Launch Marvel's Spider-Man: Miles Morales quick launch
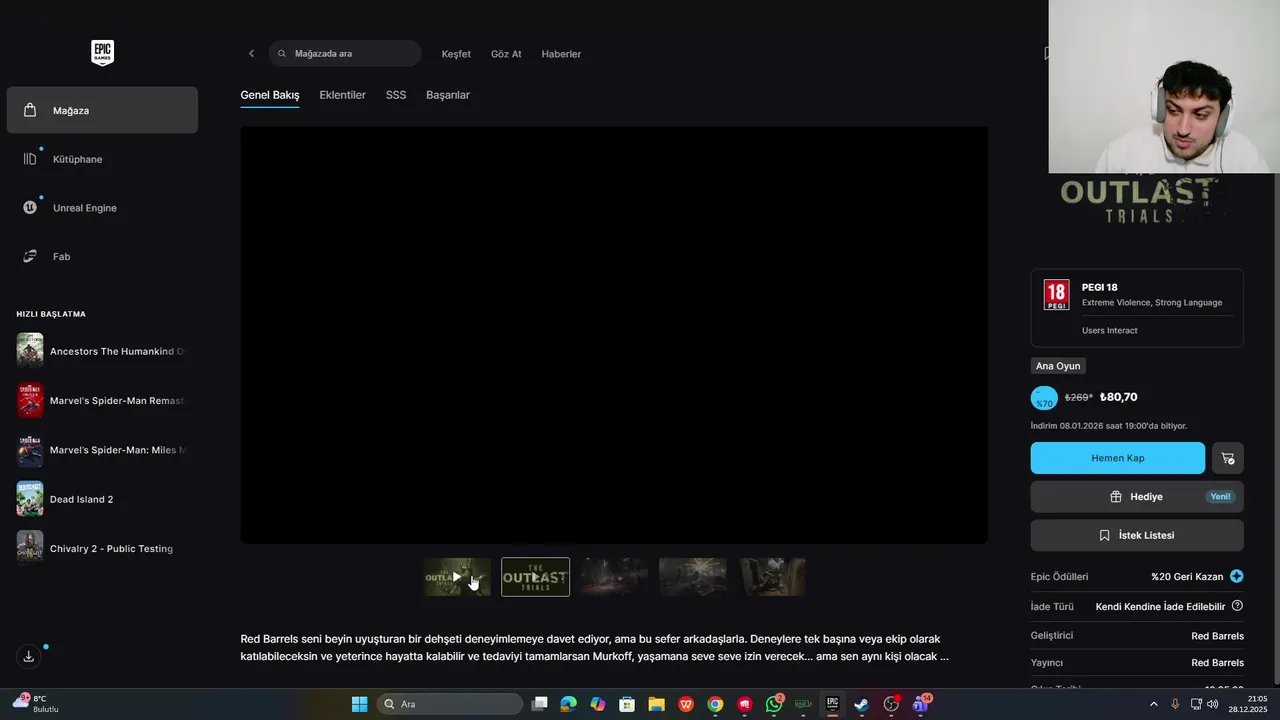The image size is (1280, 720). click(x=102, y=450)
